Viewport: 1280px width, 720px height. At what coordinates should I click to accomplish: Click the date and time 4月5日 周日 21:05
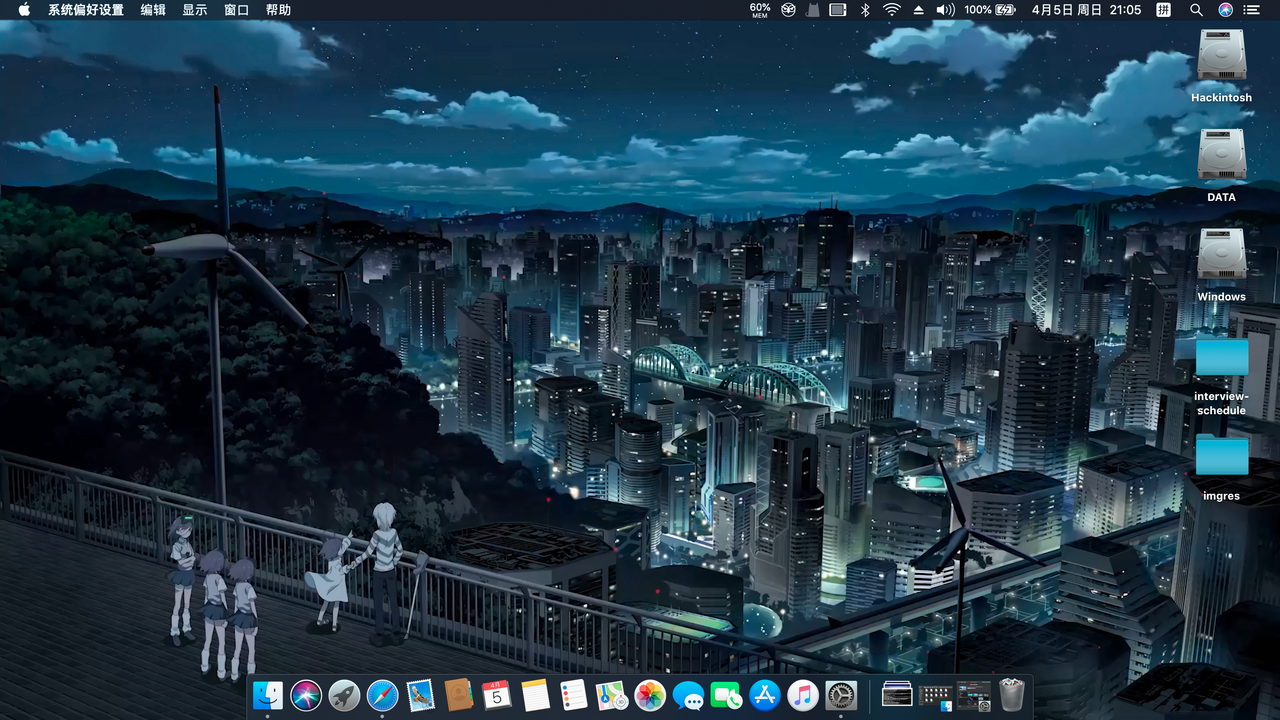[1086, 10]
